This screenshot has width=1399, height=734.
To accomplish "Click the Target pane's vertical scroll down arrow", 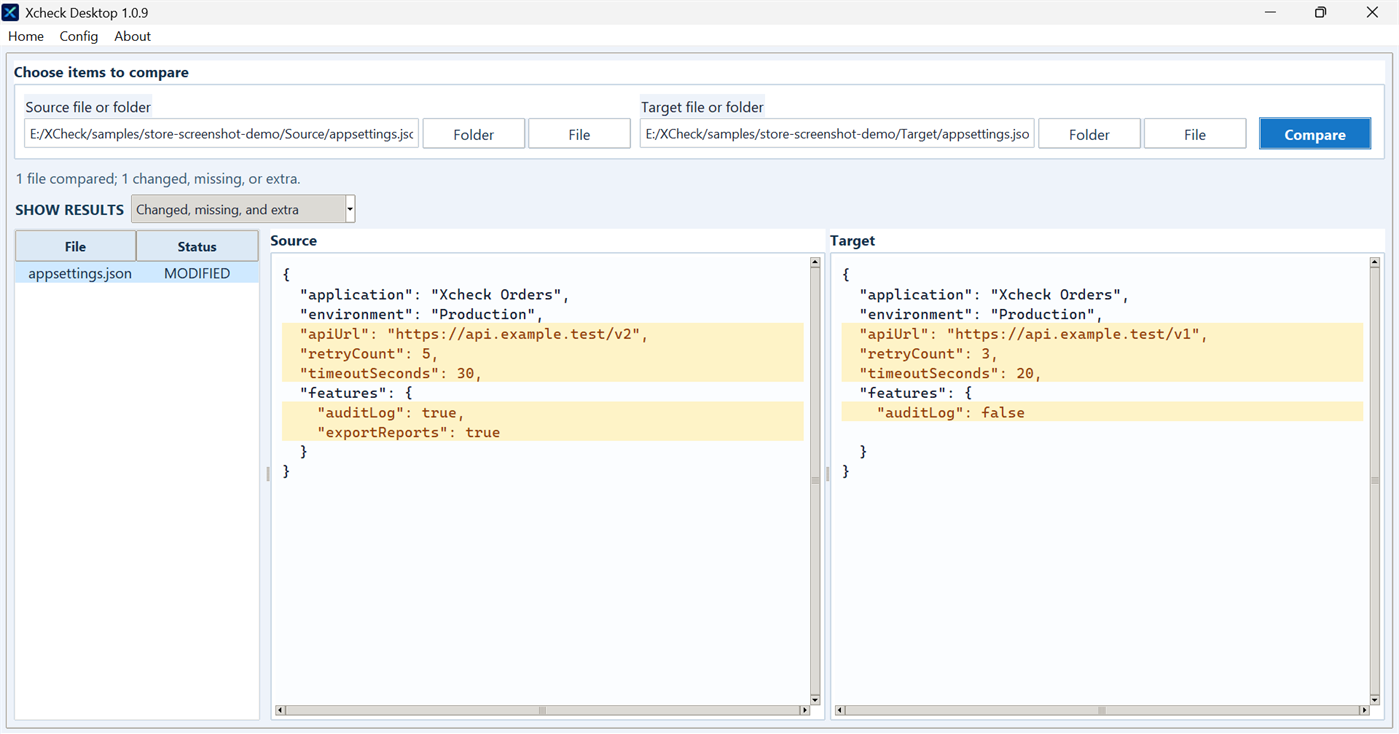I will pos(1375,699).
